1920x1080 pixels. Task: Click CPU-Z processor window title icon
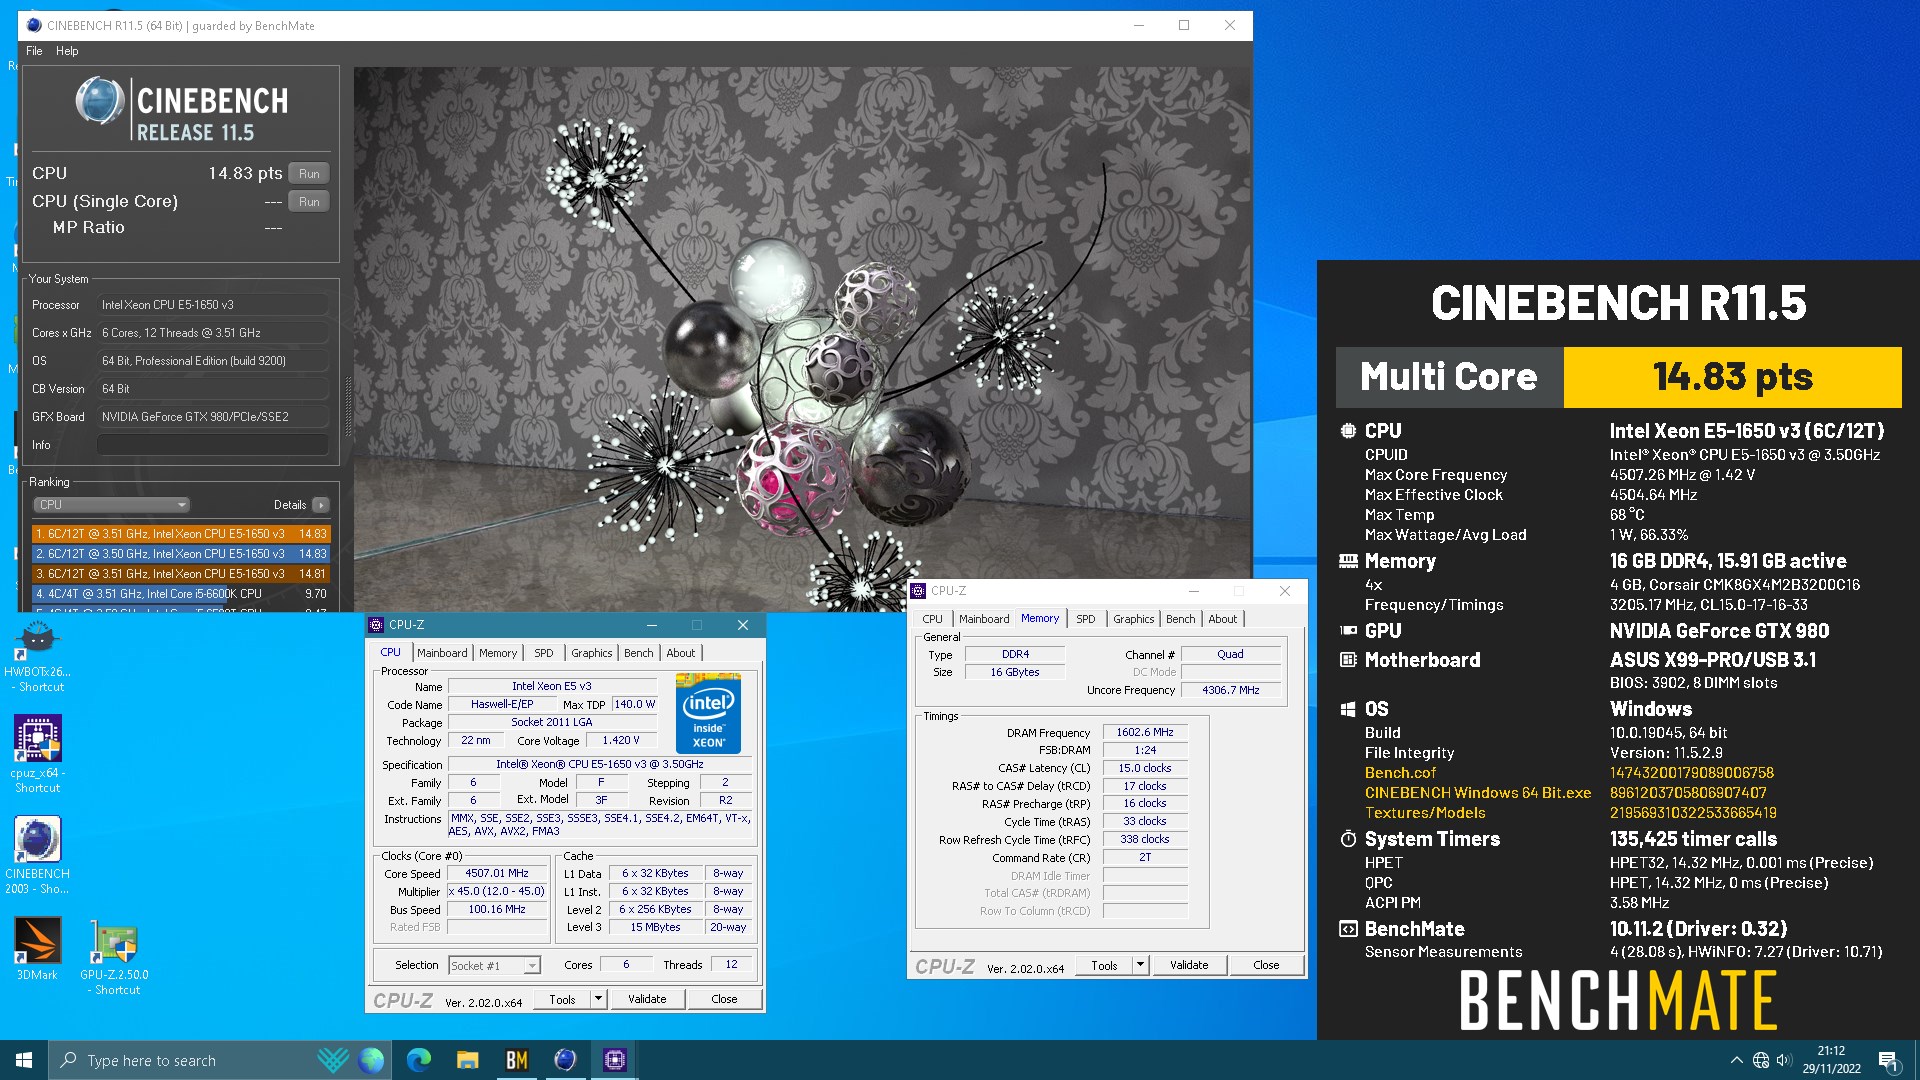click(376, 625)
